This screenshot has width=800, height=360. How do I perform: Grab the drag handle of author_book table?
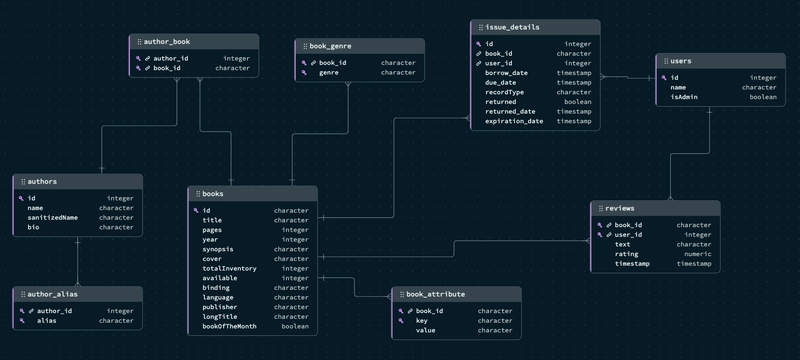[x=139, y=42]
